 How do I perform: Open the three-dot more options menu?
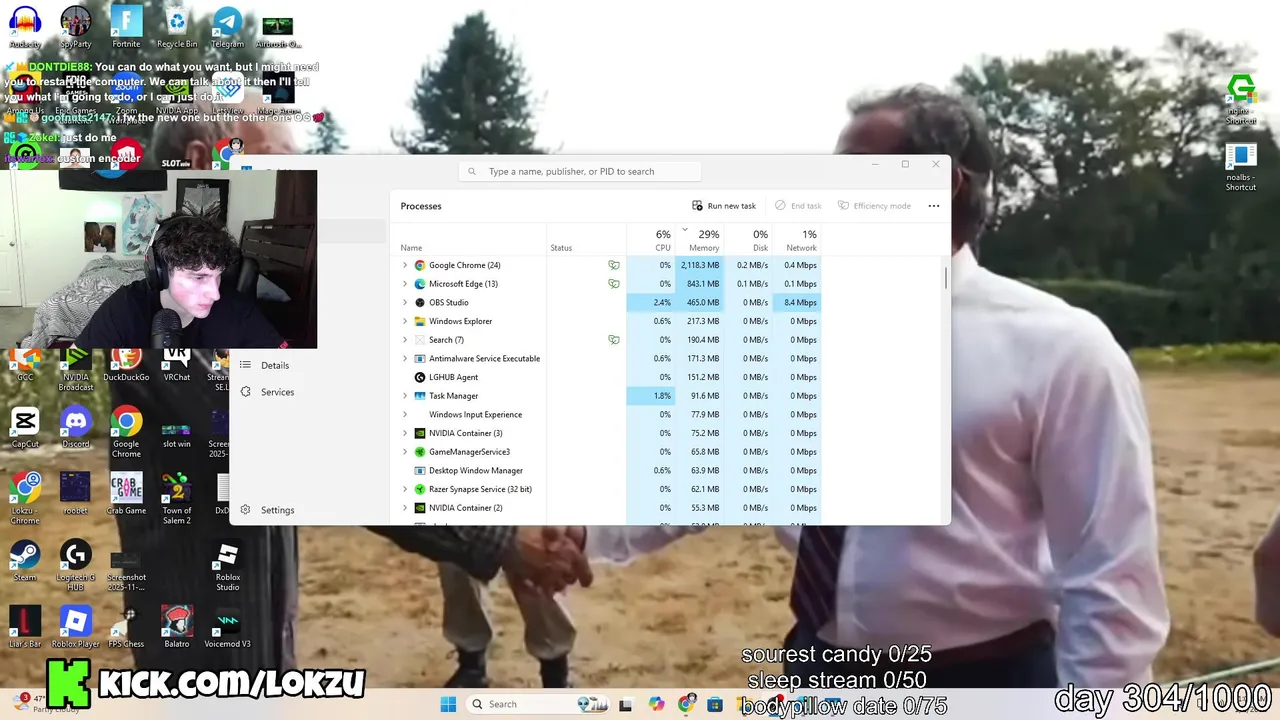click(x=934, y=206)
